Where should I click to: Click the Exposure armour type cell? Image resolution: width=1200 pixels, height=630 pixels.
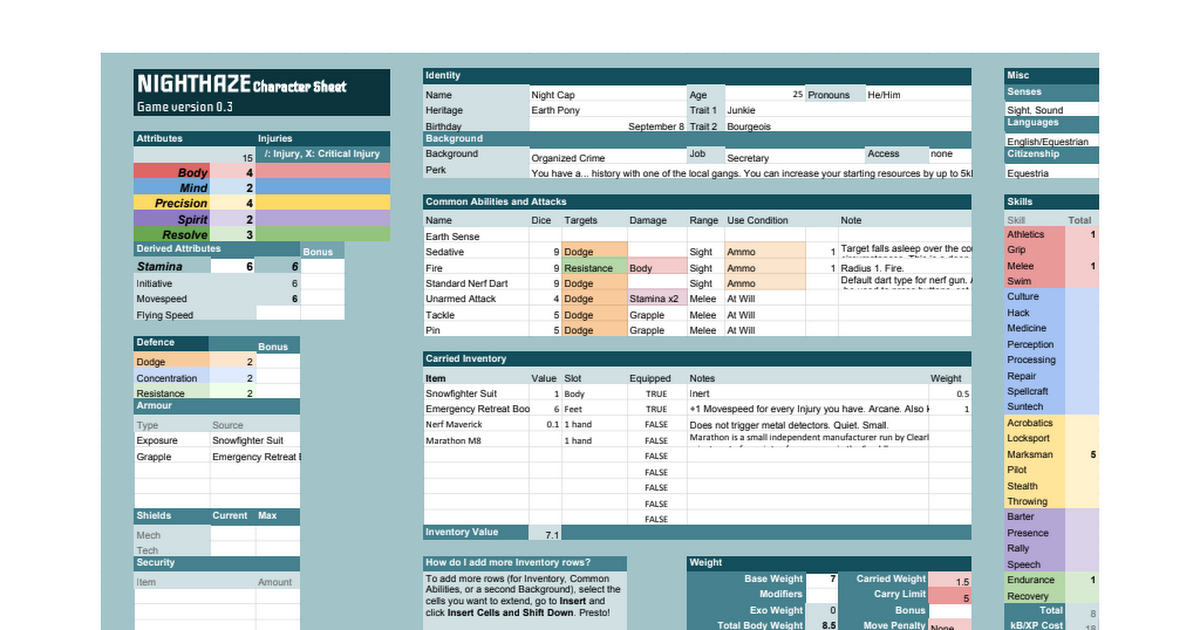point(172,441)
